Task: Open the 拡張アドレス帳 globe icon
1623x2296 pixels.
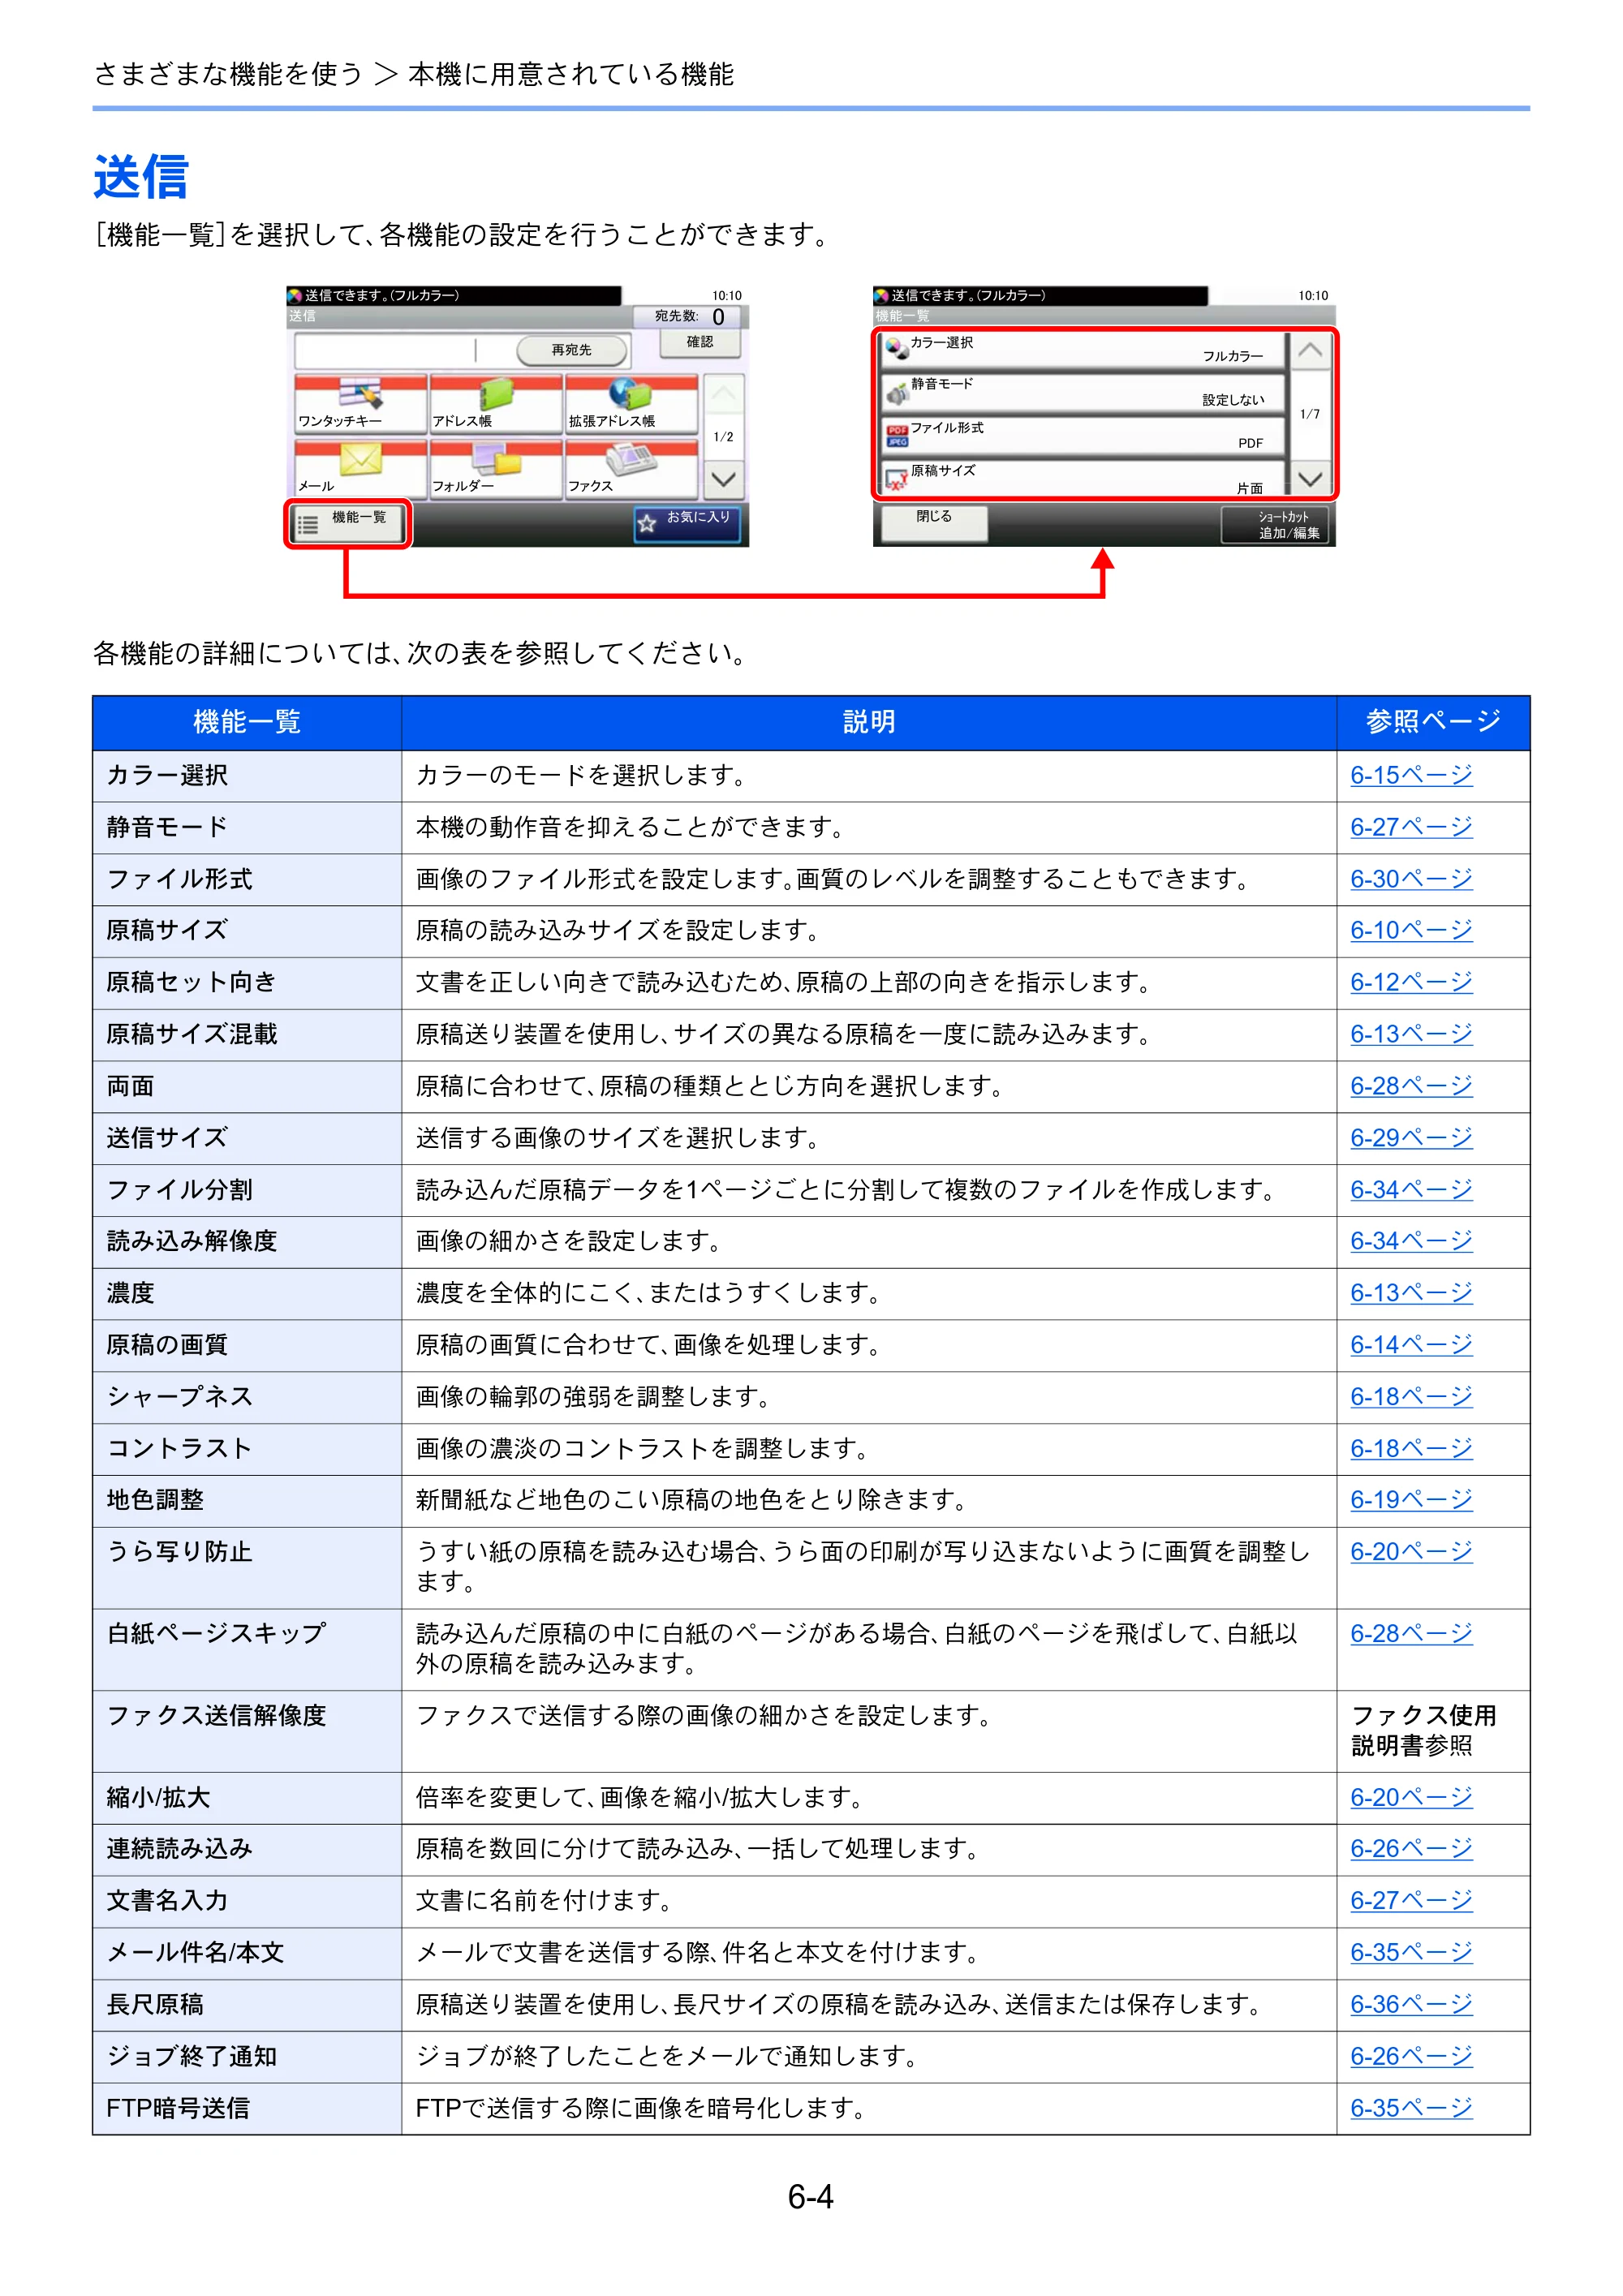Action: 631,404
